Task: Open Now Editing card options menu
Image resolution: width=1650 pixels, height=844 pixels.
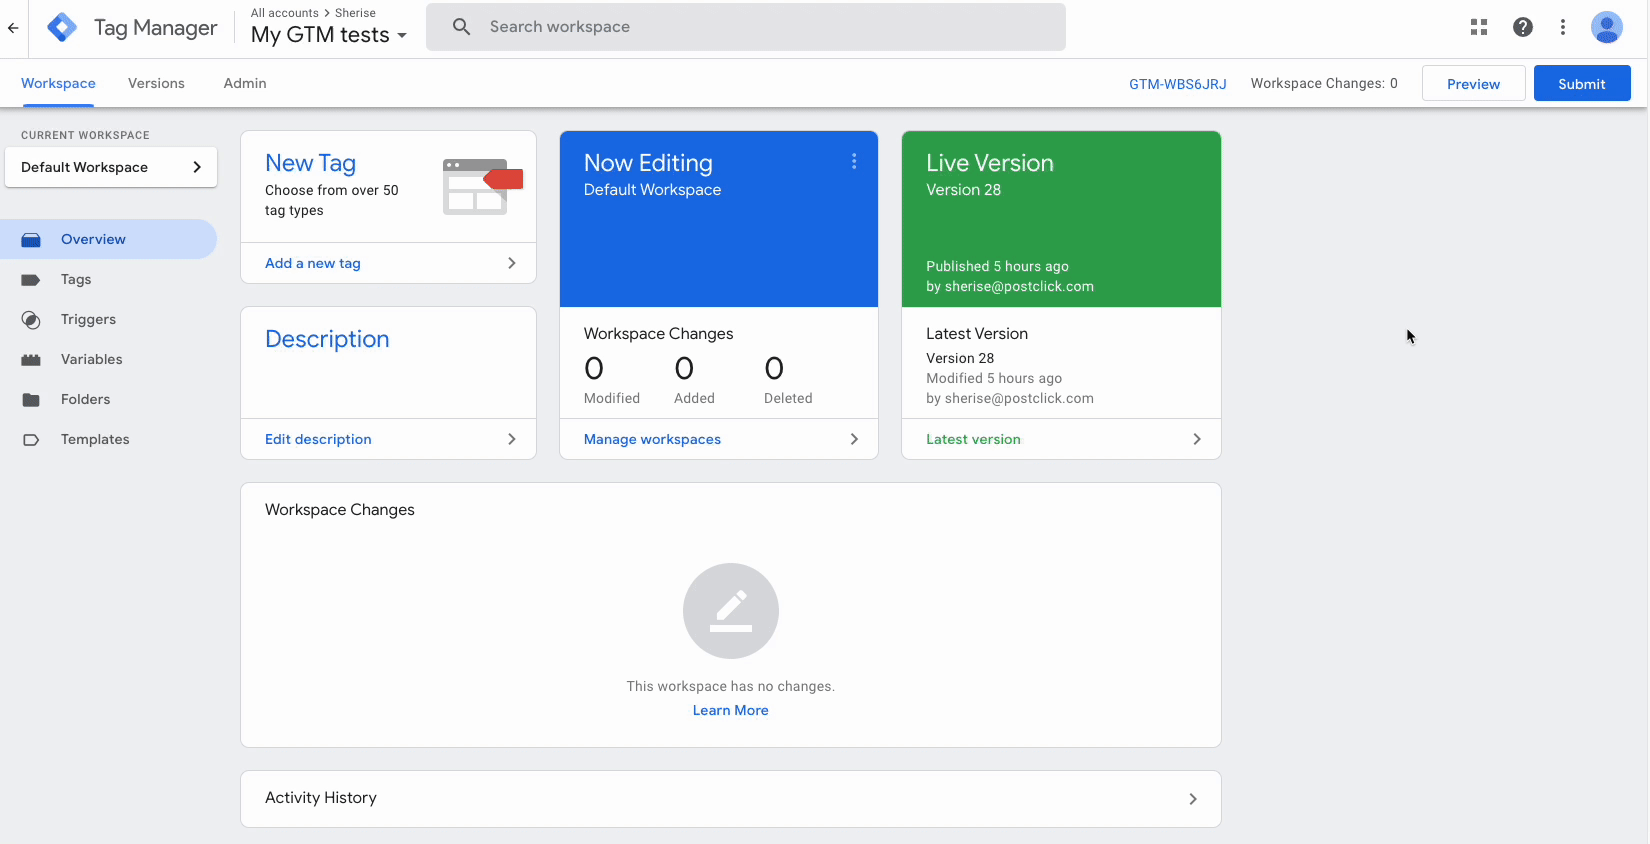Action: [x=854, y=161]
